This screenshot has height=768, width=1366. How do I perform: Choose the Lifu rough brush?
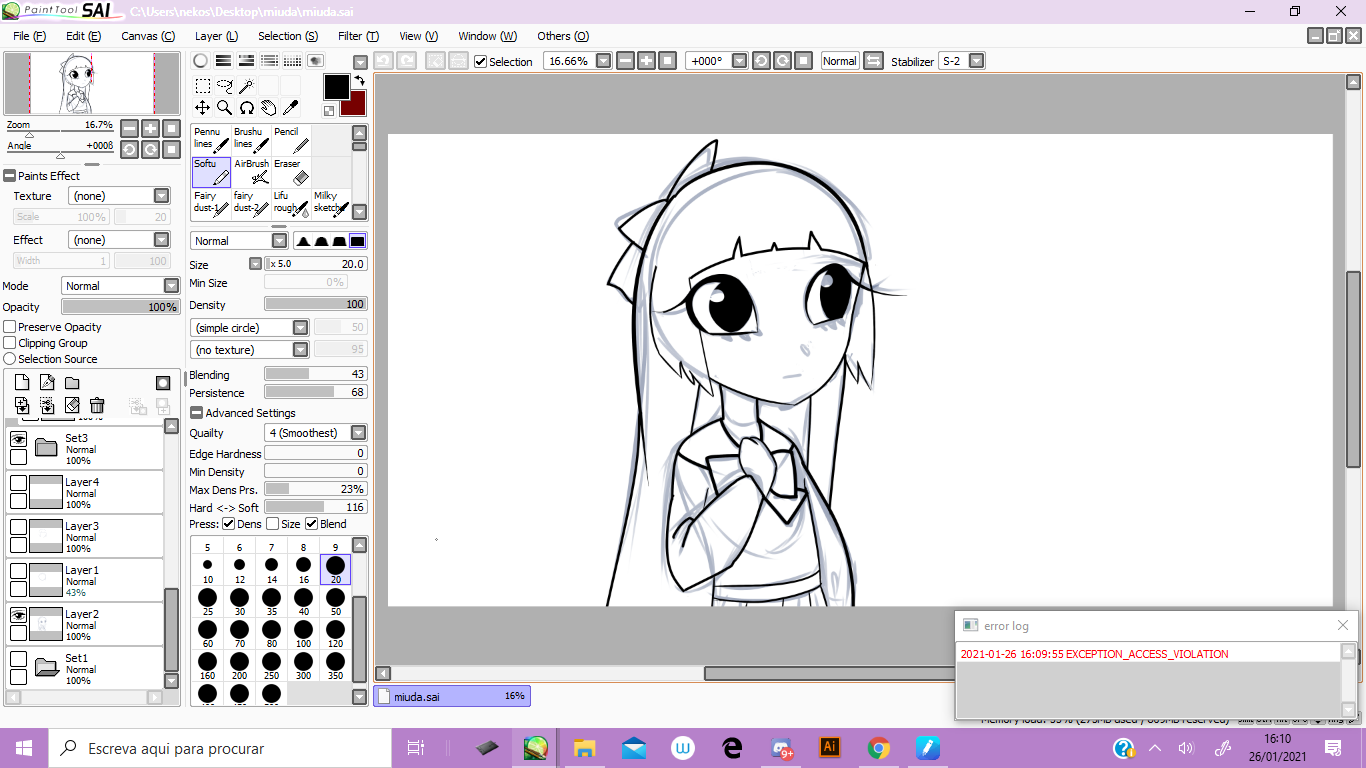pyautogui.click(x=291, y=203)
